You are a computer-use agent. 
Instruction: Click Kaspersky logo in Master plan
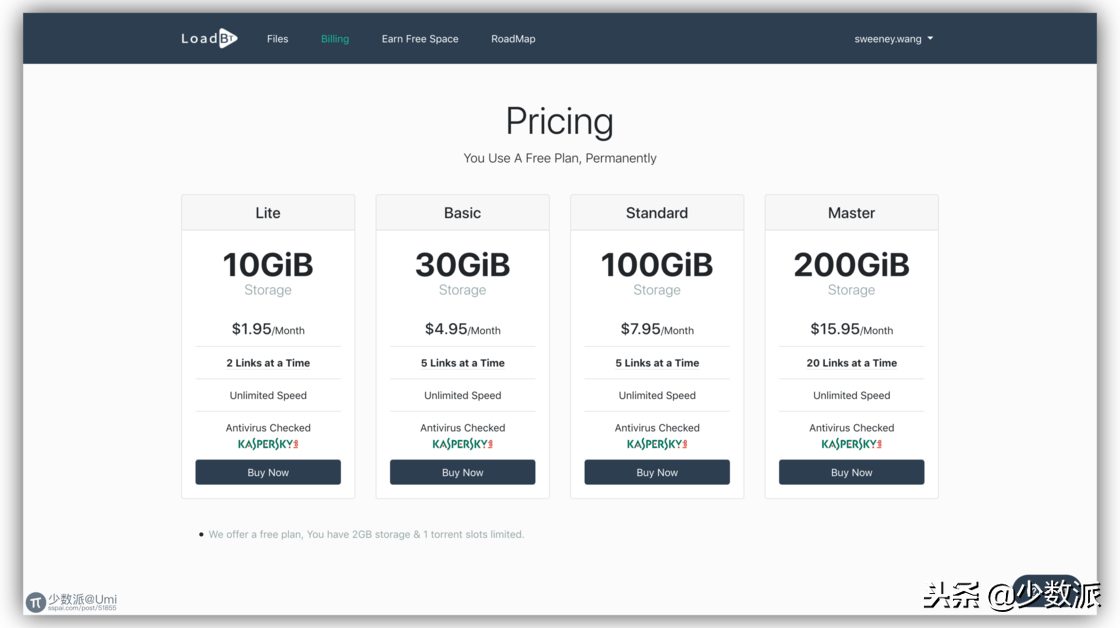coord(851,444)
